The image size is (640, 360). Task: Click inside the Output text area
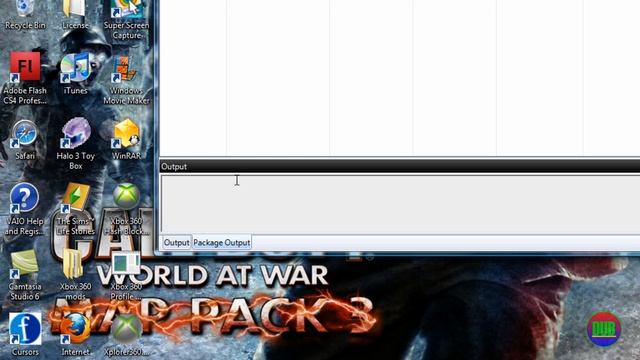pyautogui.click(x=400, y=204)
